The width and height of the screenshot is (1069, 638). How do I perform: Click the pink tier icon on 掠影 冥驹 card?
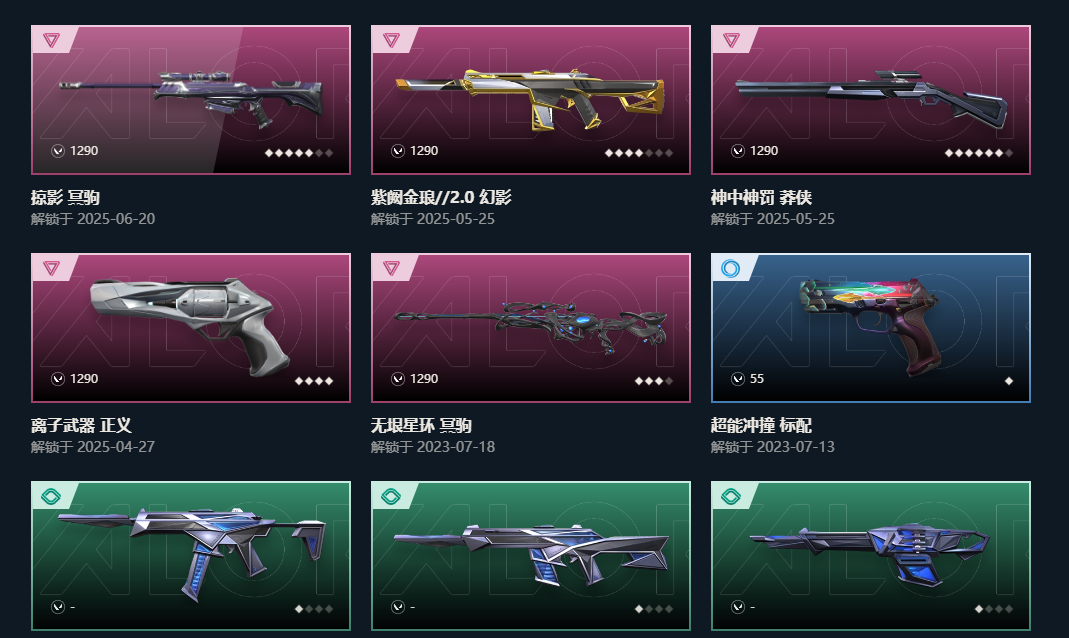point(51,40)
